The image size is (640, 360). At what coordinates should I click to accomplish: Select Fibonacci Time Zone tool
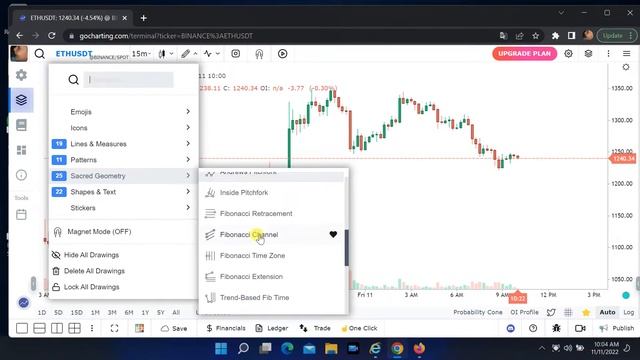pos(272,256)
